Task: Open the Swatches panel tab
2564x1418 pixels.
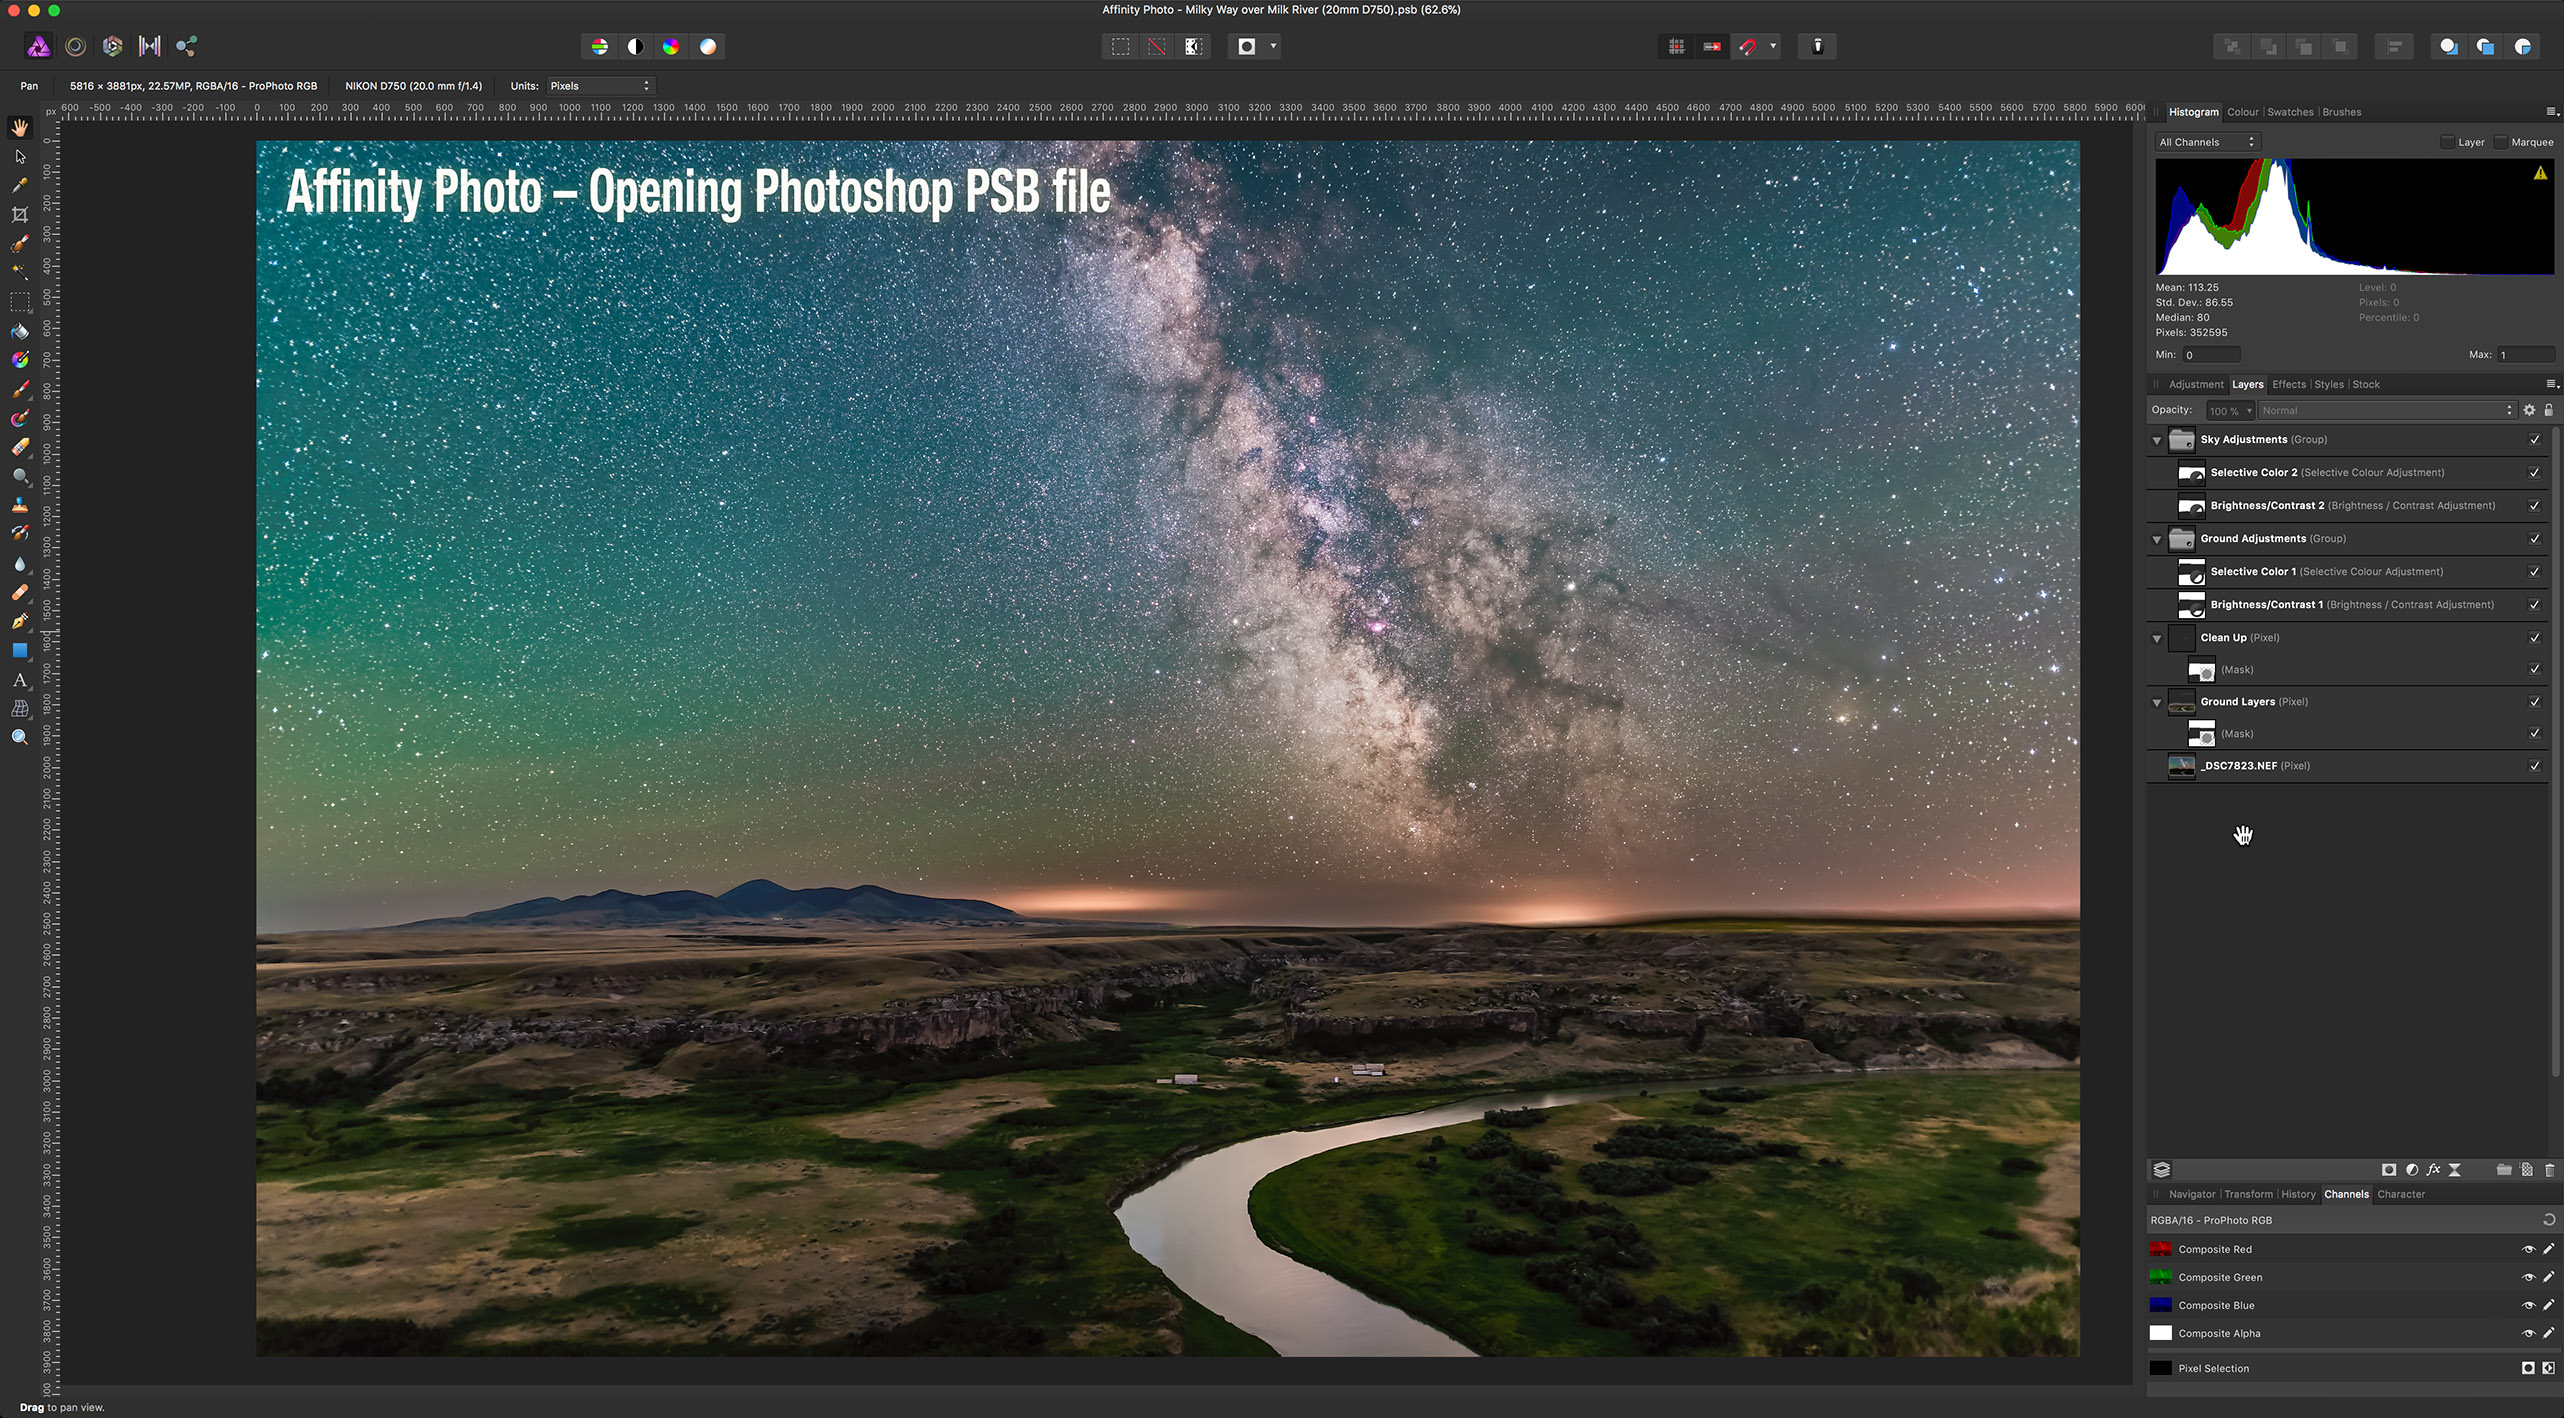Action: coord(2290,112)
